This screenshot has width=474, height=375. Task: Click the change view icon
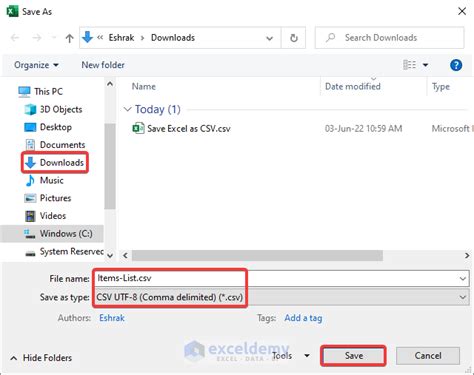tap(409, 65)
